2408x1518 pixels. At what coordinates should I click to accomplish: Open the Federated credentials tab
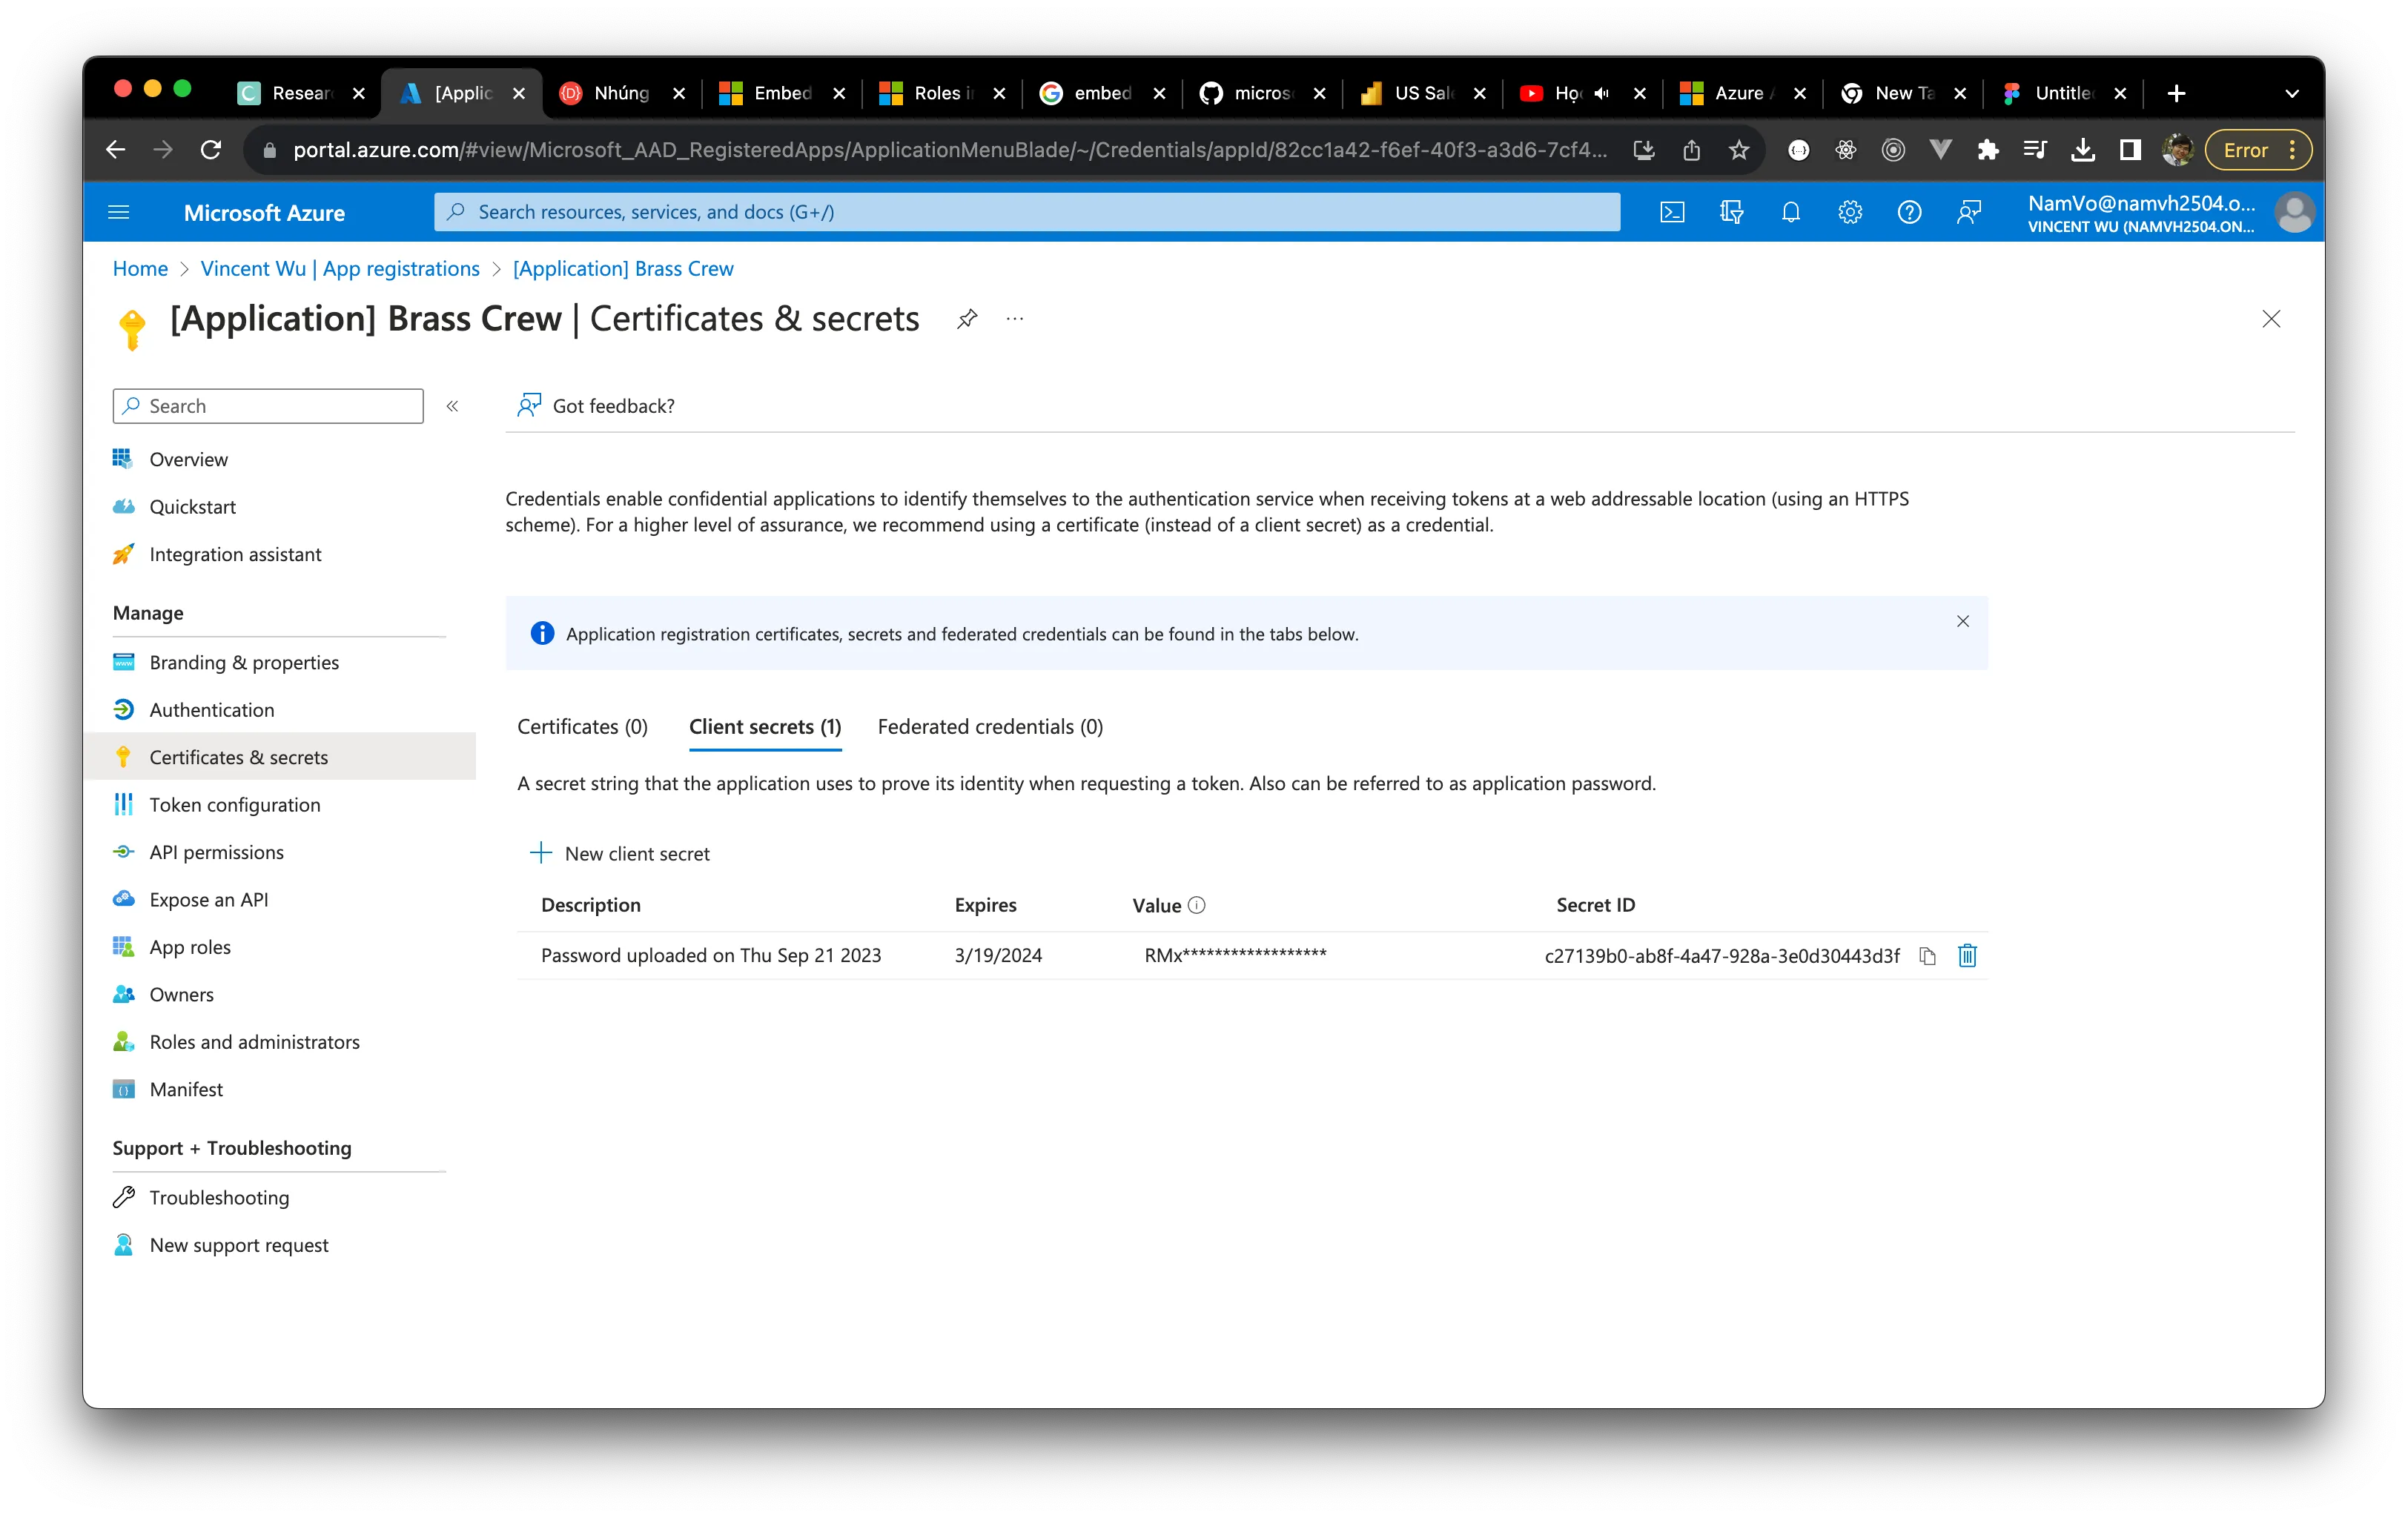coord(989,727)
